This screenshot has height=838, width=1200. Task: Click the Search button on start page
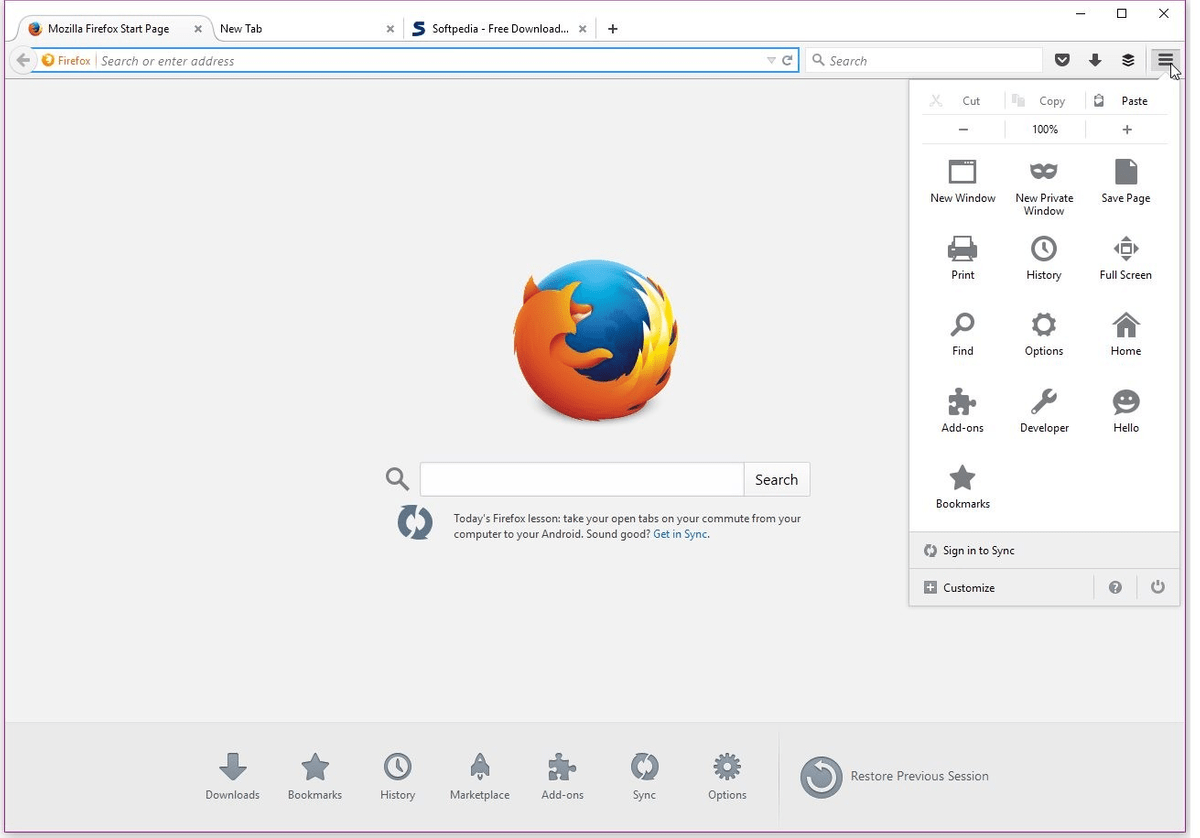click(x=776, y=480)
